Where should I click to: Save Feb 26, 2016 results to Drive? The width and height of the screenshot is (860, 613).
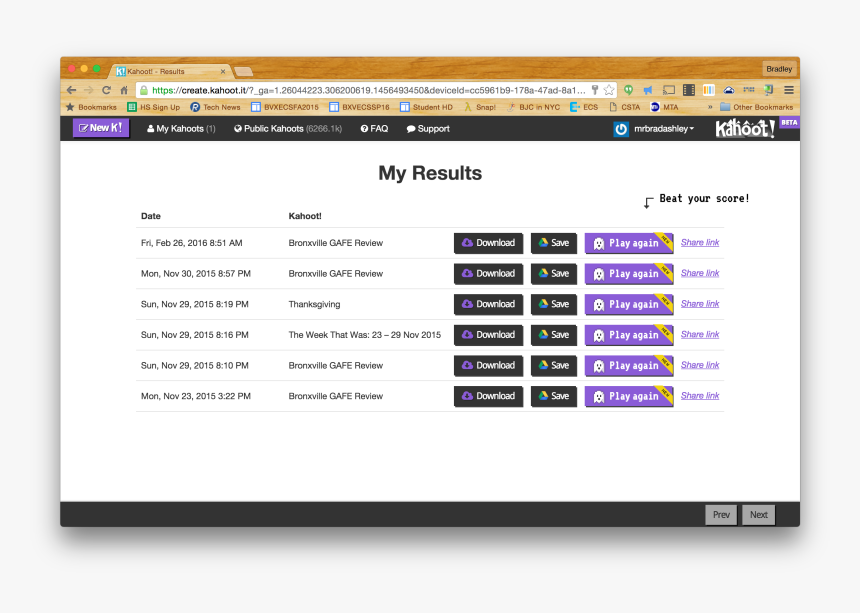click(553, 243)
